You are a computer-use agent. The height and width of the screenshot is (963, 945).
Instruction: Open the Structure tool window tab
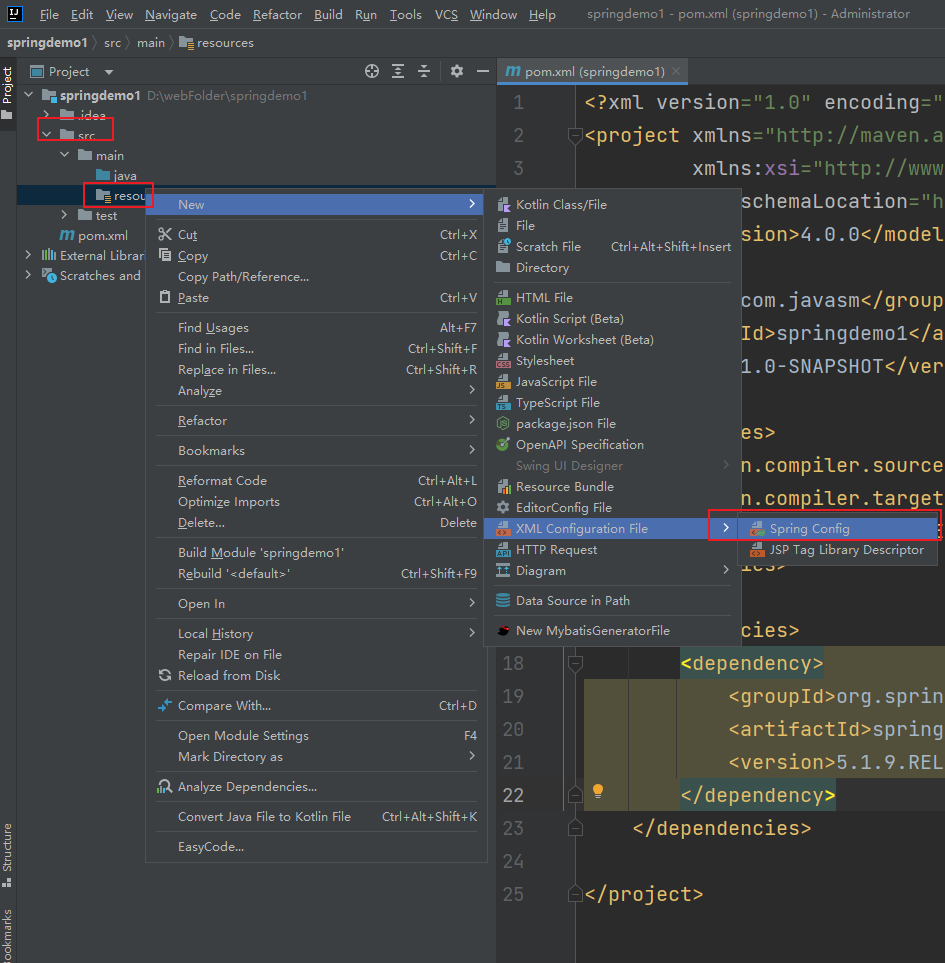coord(7,855)
